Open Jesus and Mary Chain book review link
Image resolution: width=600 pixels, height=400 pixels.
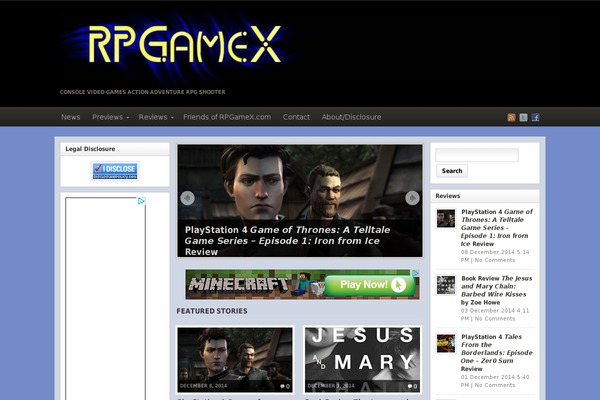click(x=496, y=290)
